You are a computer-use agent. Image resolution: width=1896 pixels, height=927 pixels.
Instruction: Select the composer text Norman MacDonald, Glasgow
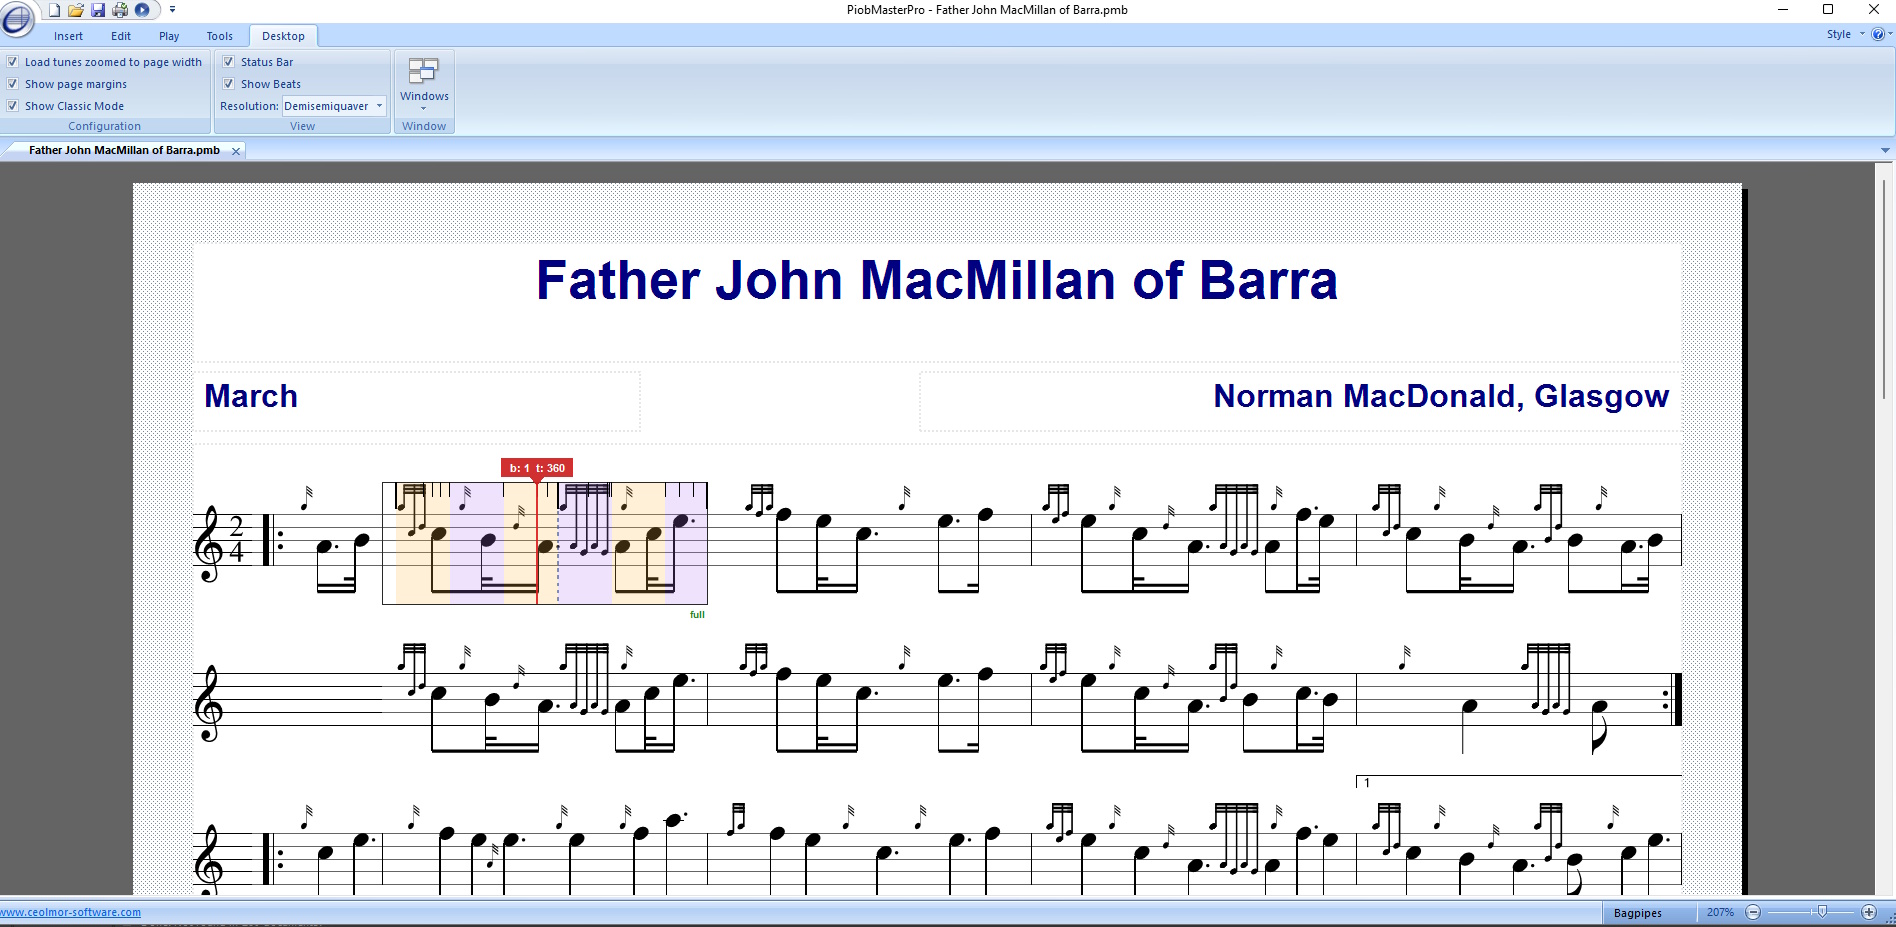tap(1441, 396)
